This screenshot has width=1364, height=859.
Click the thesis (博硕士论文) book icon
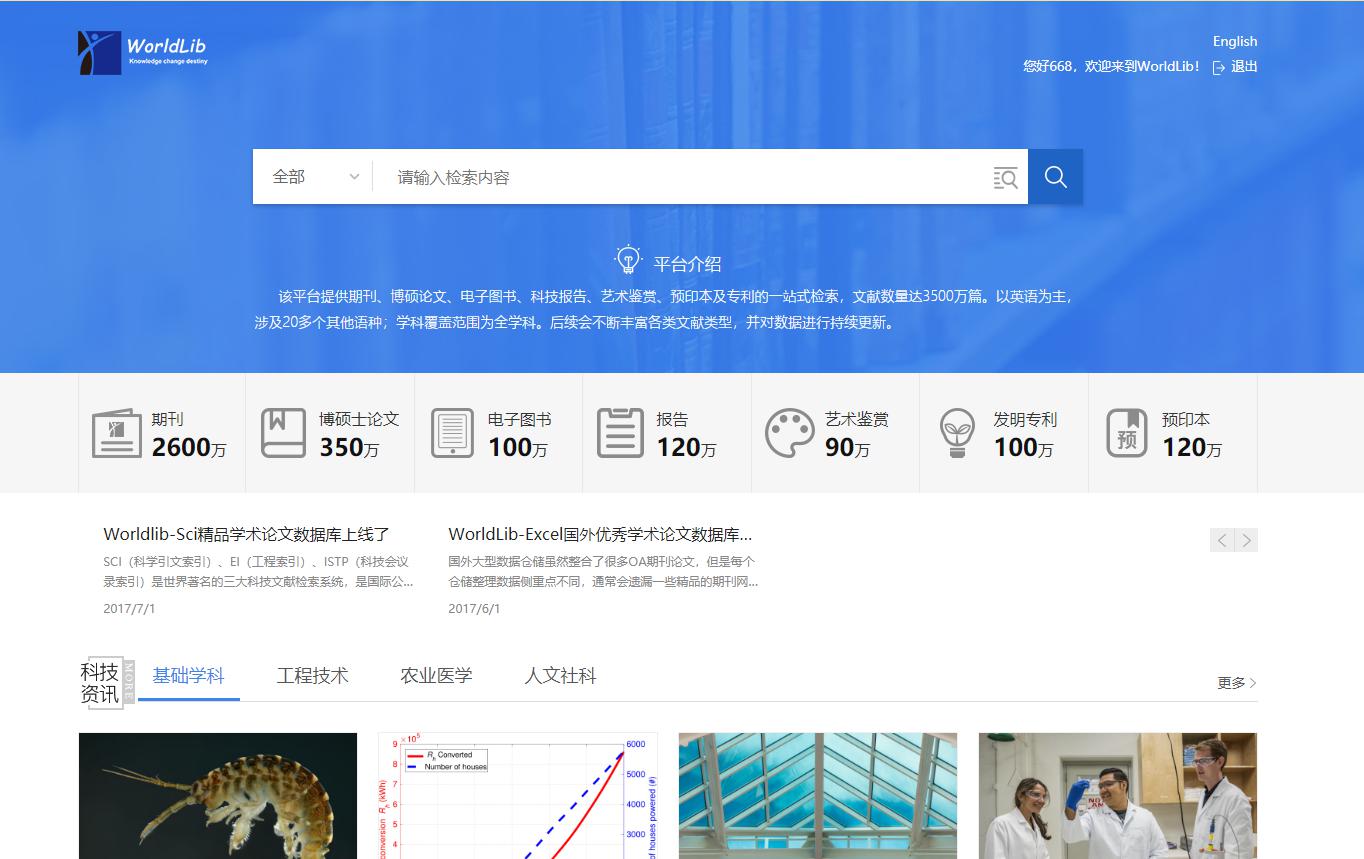(283, 433)
